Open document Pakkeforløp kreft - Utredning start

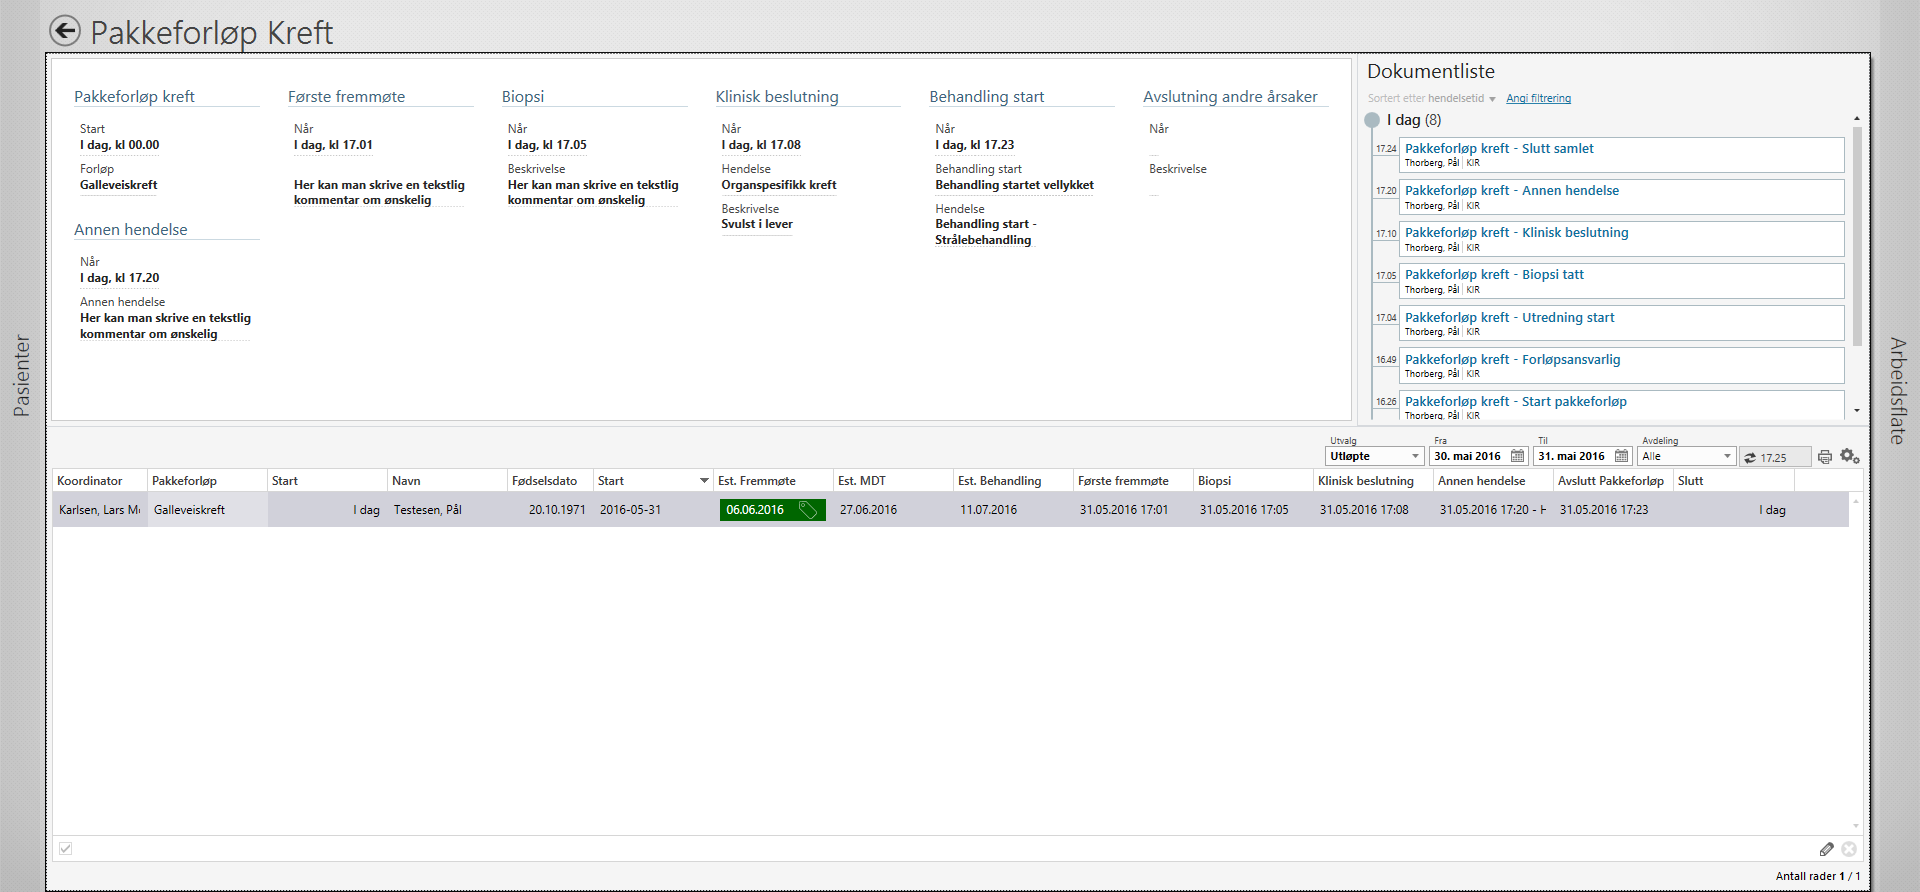point(1621,324)
